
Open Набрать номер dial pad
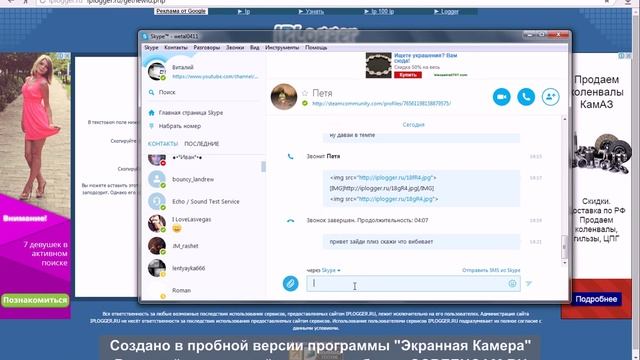[180, 126]
